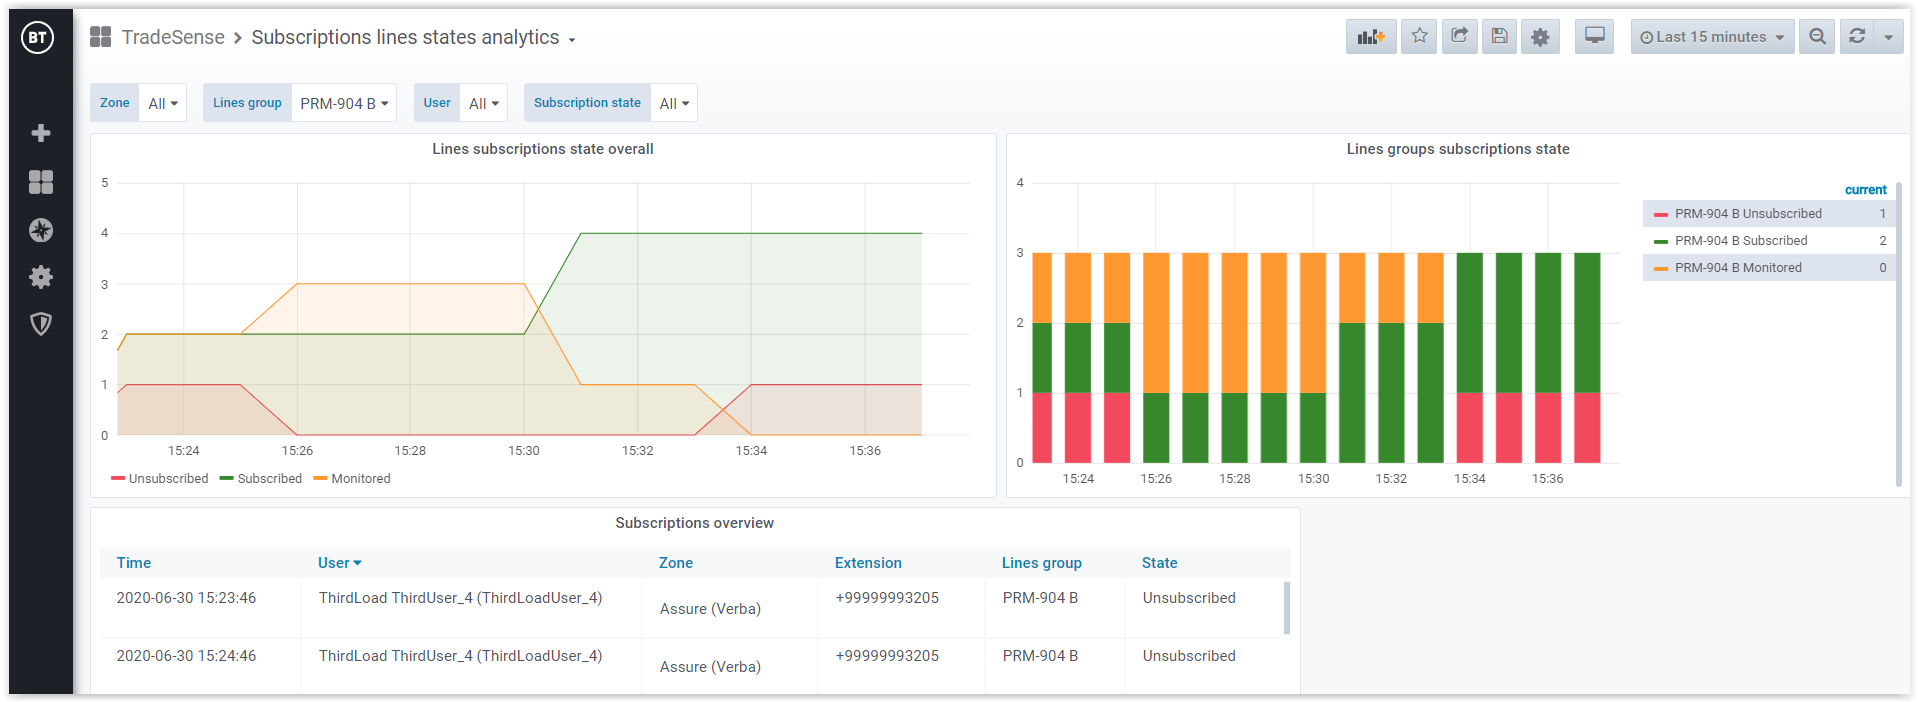Image resolution: width=1918 pixels, height=702 pixels.
Task: Click the 2020-06-30 15:24:46 time cell
Action: pyautogui.click(x=186, y=656)
